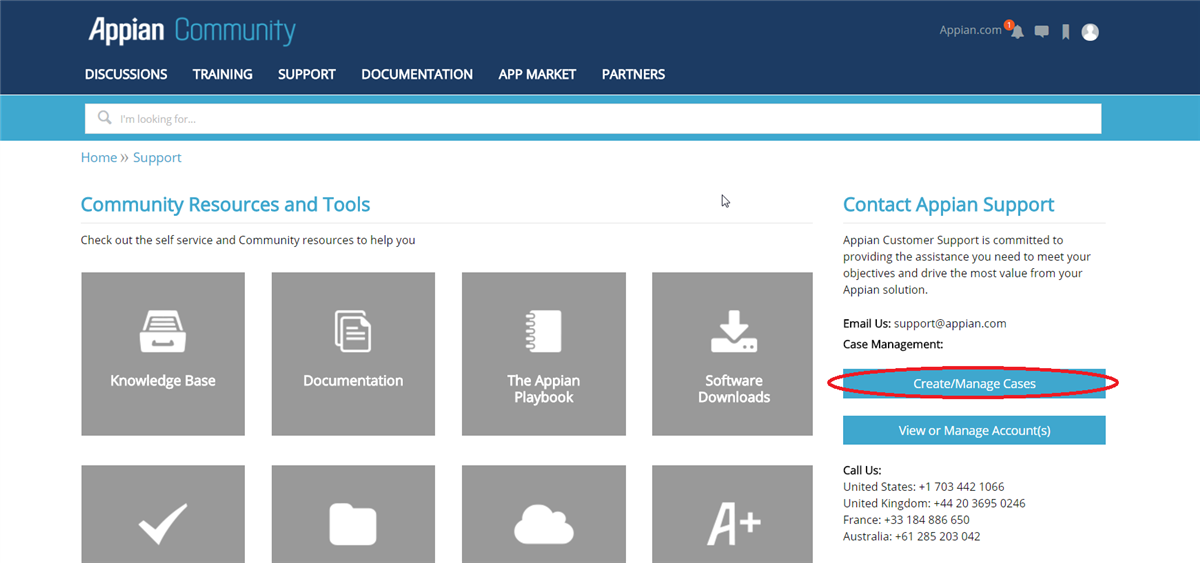1200x563 pixels.
Task: Open the DISCUSSIONS menu
Action: coord(126,74)
